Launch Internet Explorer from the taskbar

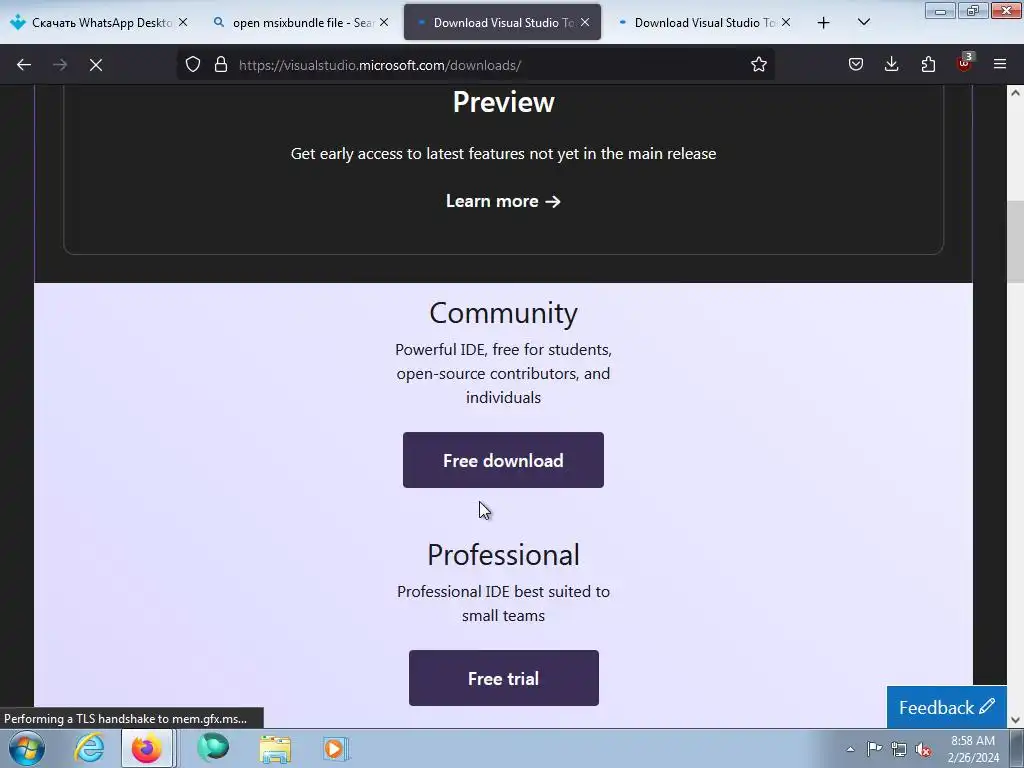[x=89, y=748]
